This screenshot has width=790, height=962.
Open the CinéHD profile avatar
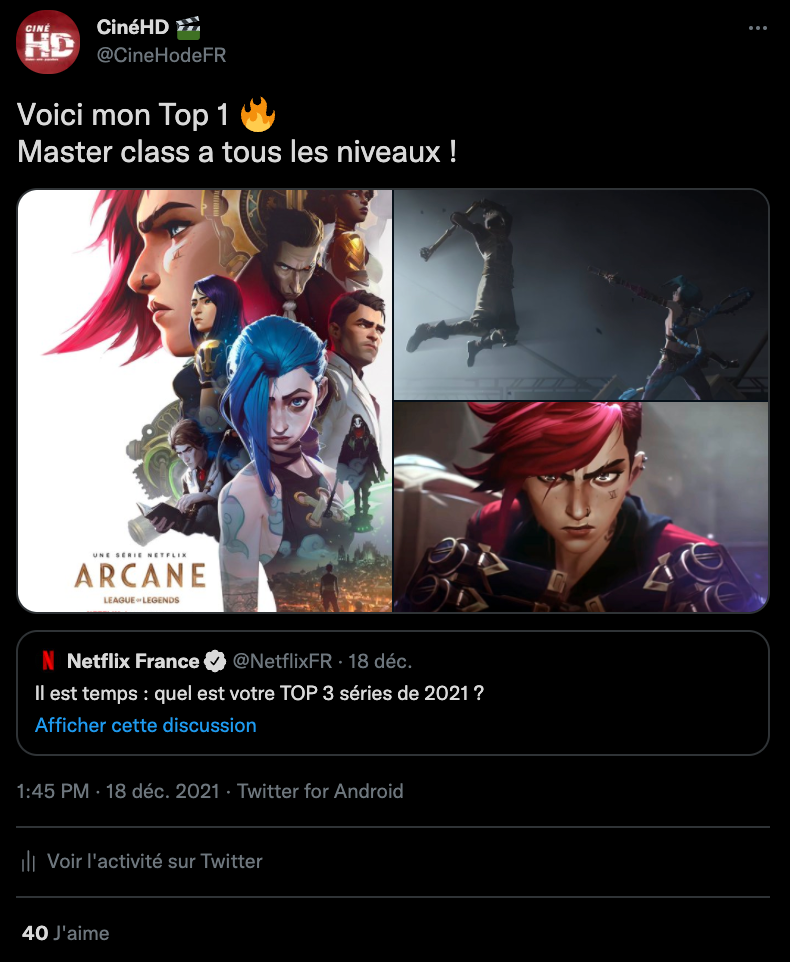48,42
